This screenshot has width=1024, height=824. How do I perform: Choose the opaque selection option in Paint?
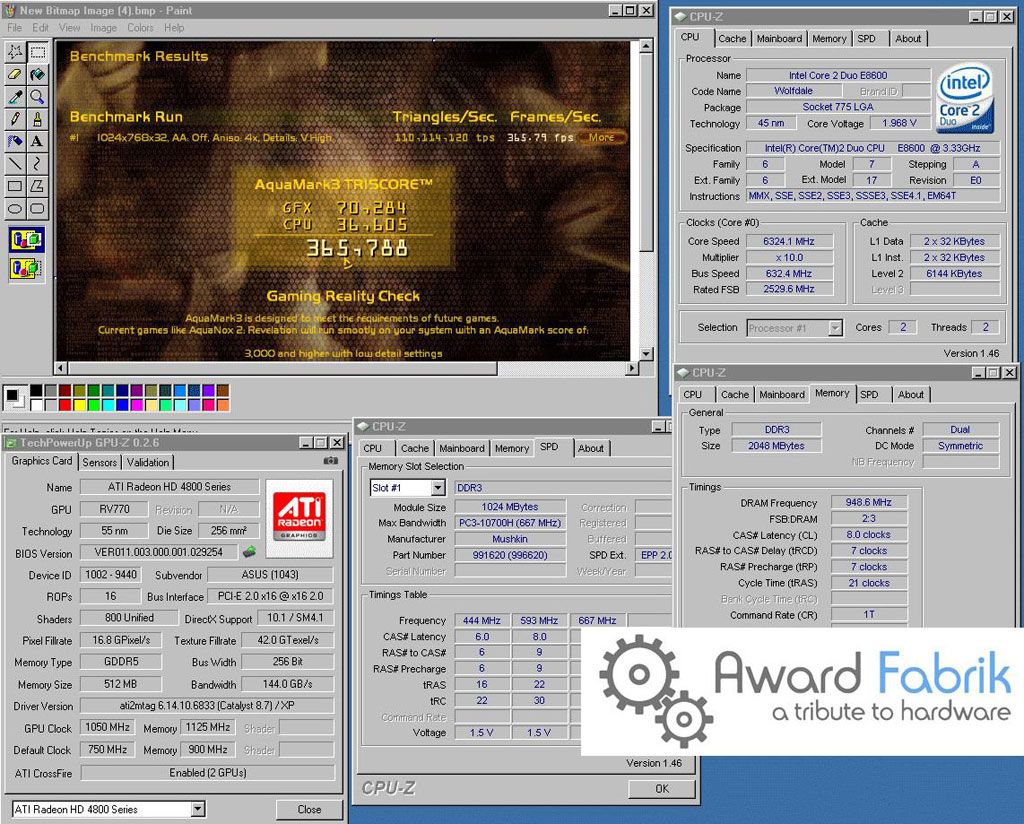click(x=26, y=240)
